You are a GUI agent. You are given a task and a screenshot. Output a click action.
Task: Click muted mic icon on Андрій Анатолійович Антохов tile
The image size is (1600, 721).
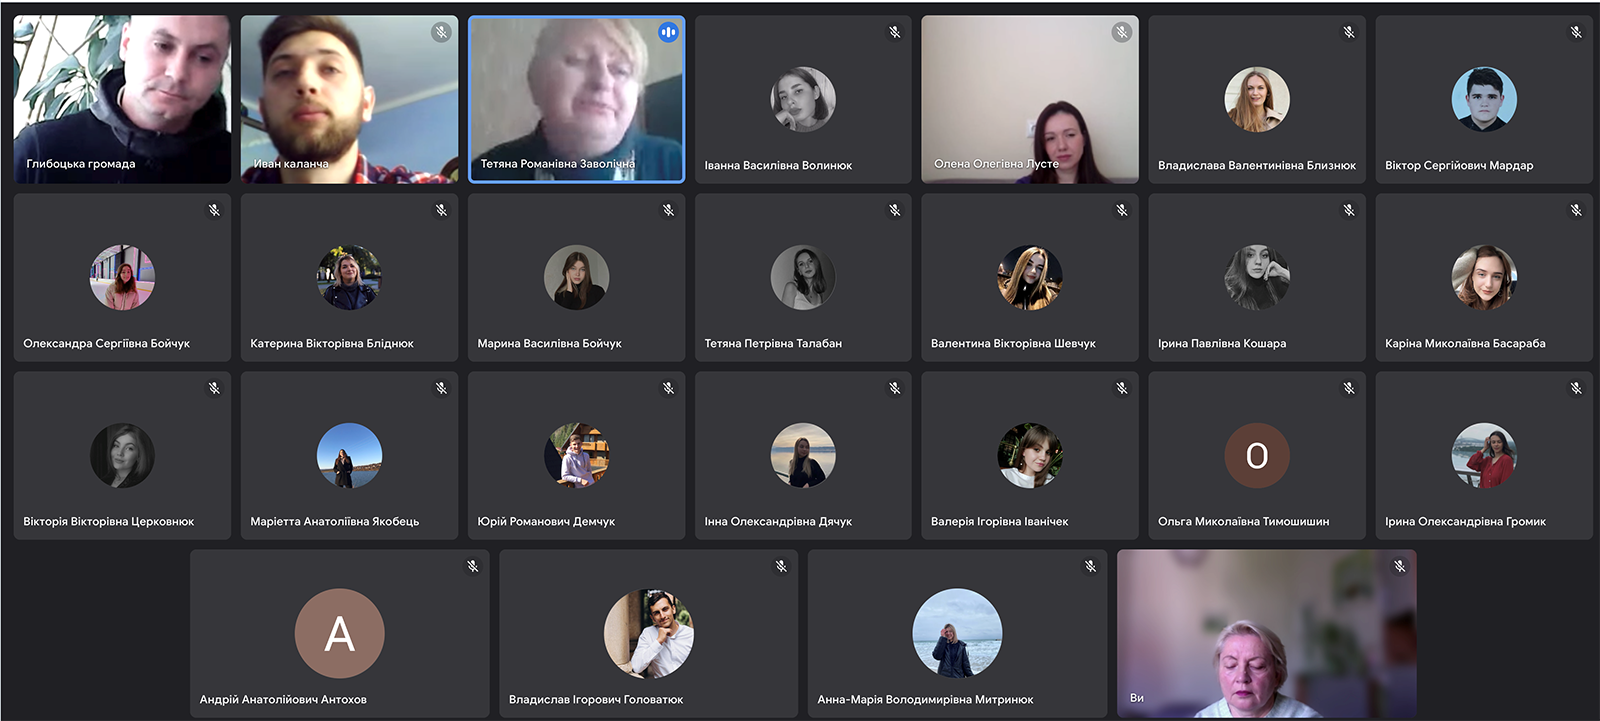pyautogui.click(x=473, y=566)
